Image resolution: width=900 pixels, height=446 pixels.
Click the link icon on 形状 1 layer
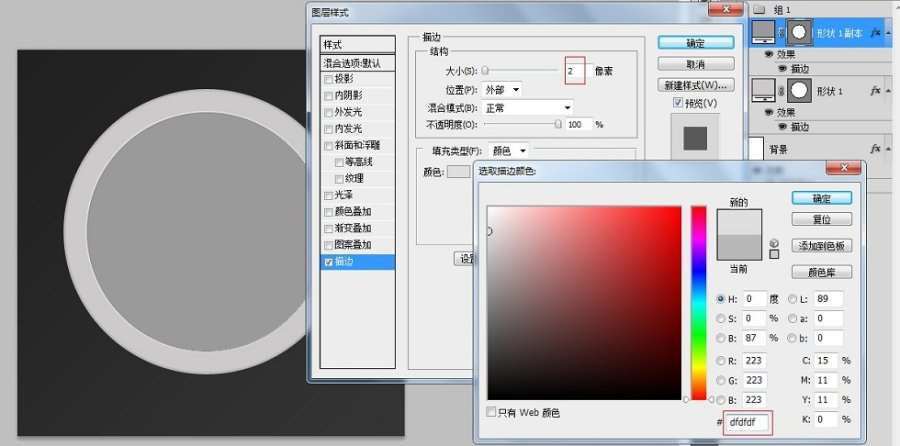(x=783, y=90)
